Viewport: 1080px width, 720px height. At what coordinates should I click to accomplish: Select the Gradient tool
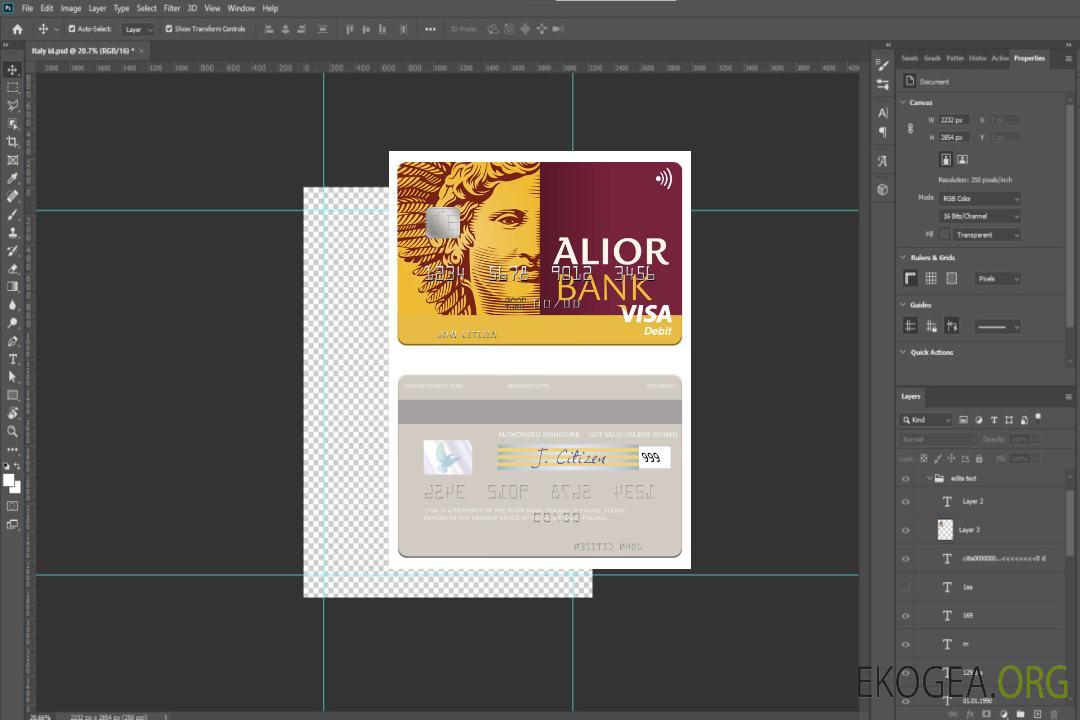[x=12, y=287]
